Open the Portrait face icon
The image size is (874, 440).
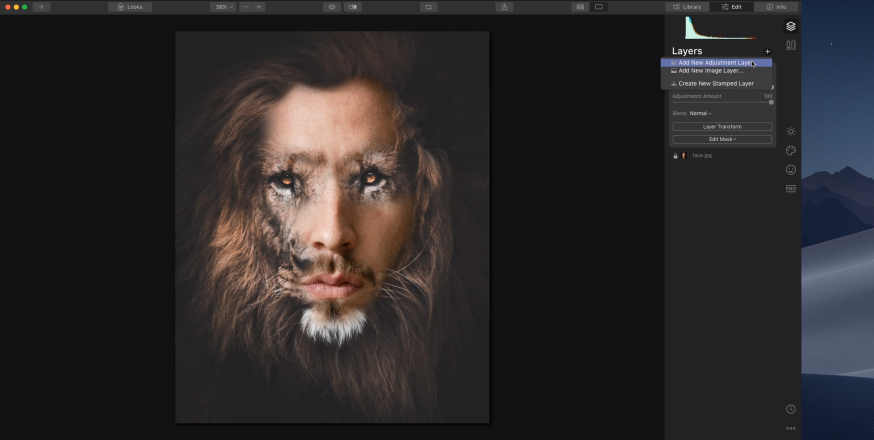(790, 170)
